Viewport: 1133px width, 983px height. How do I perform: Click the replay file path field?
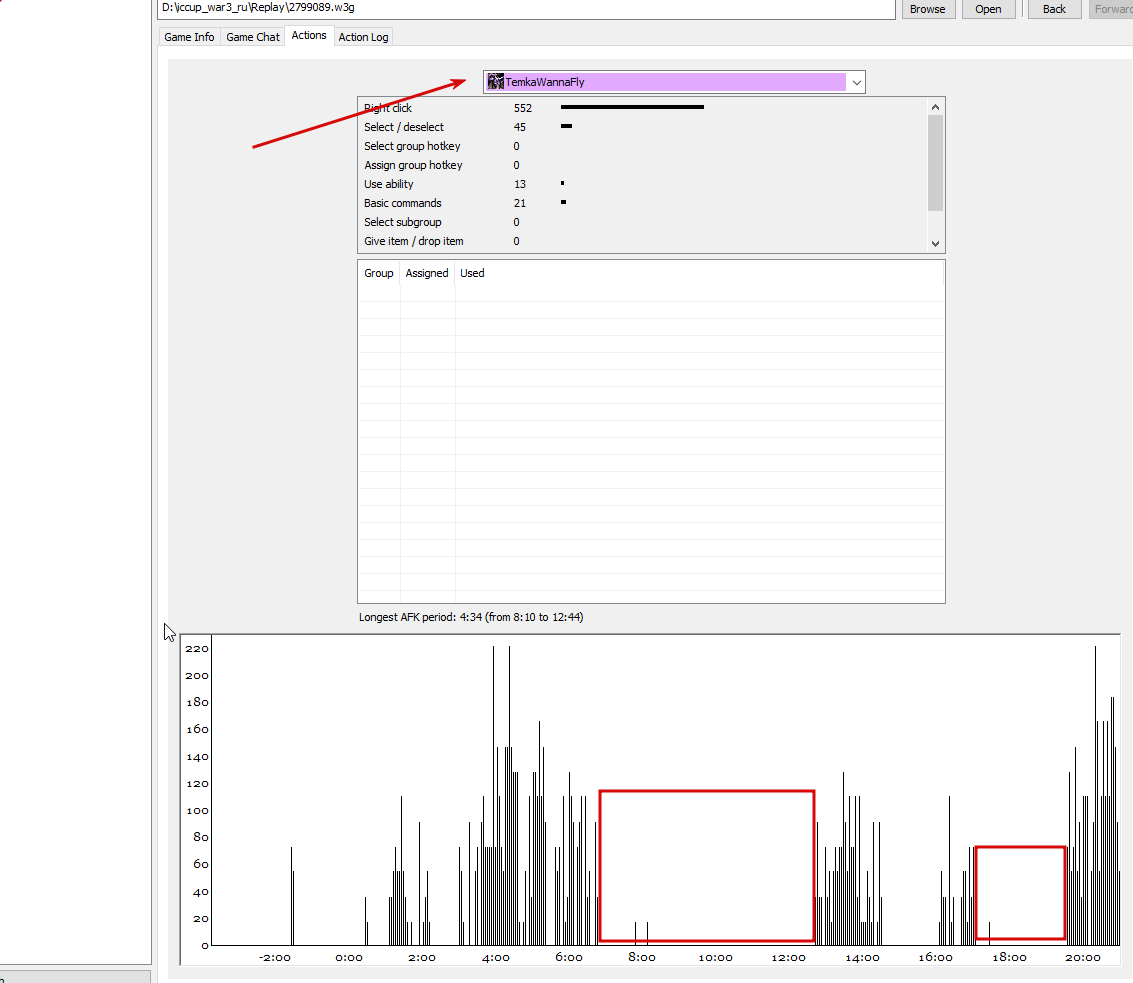526,8
